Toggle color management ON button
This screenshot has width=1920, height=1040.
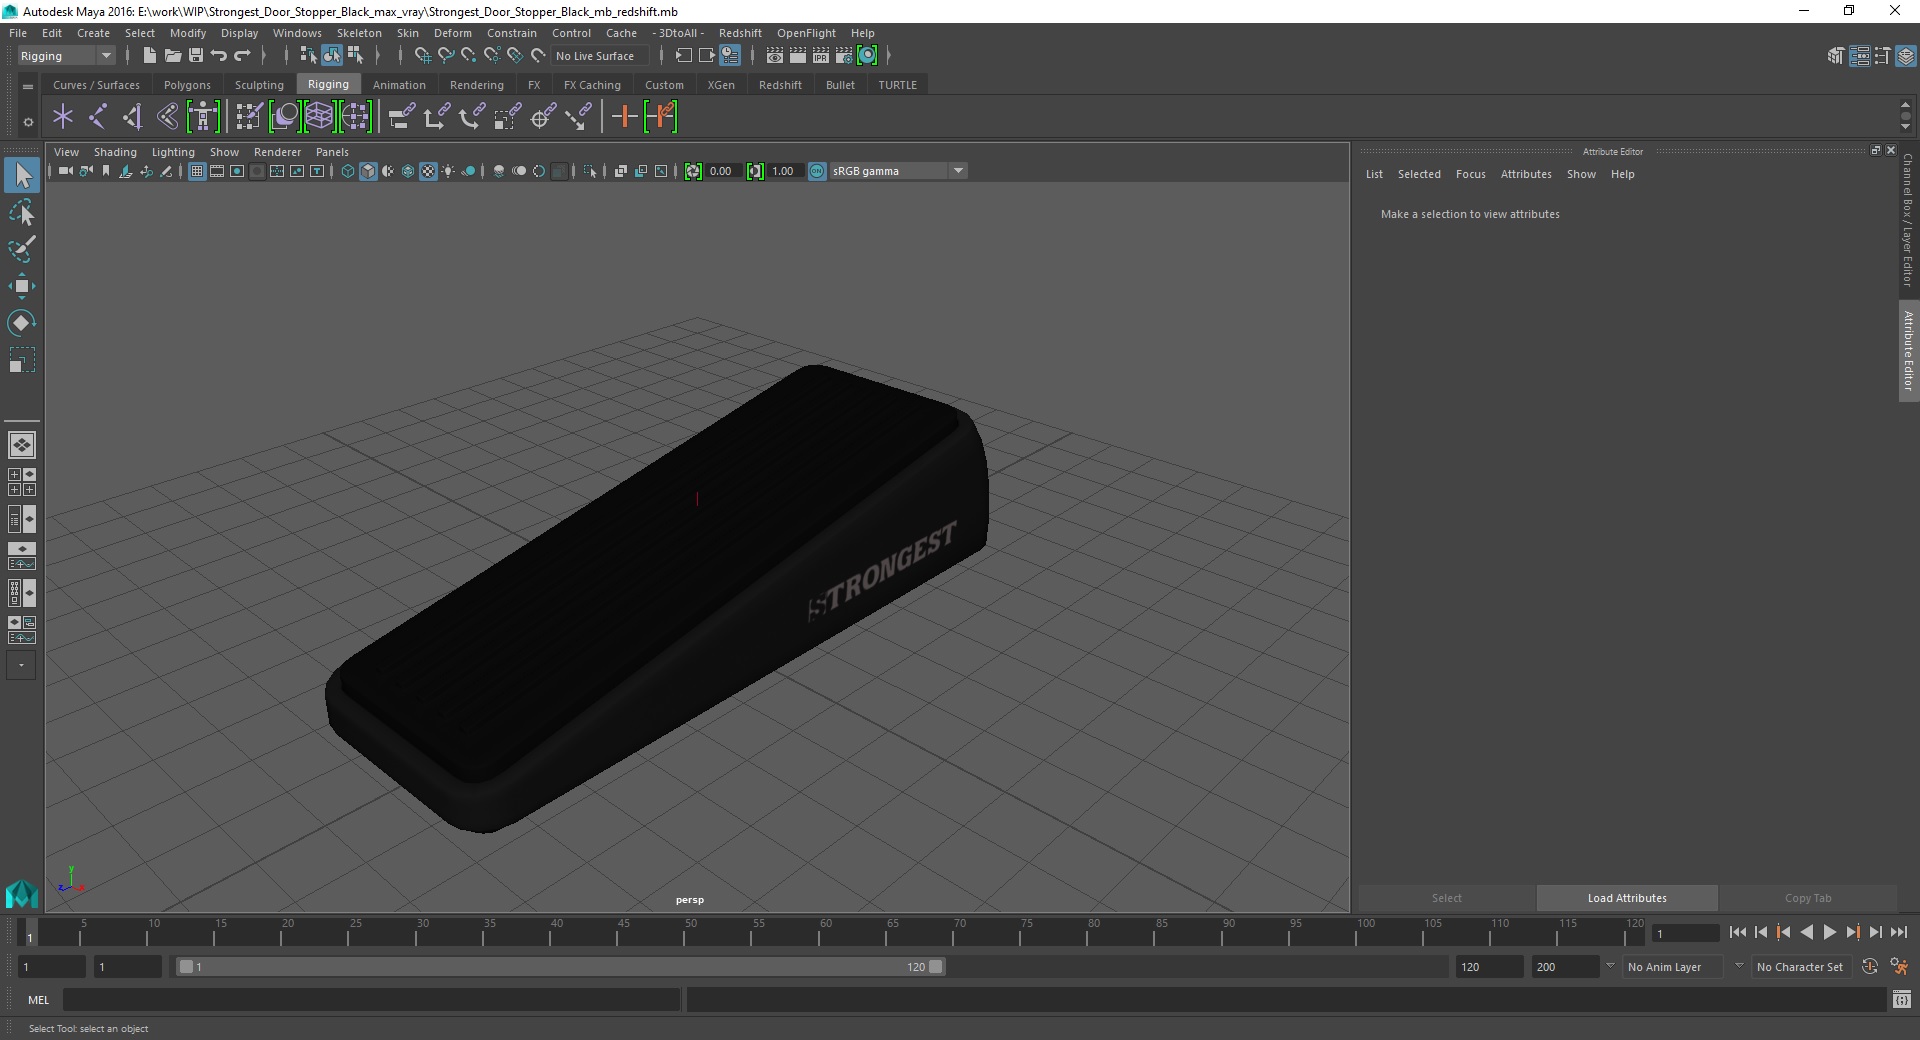click(817, 171)
